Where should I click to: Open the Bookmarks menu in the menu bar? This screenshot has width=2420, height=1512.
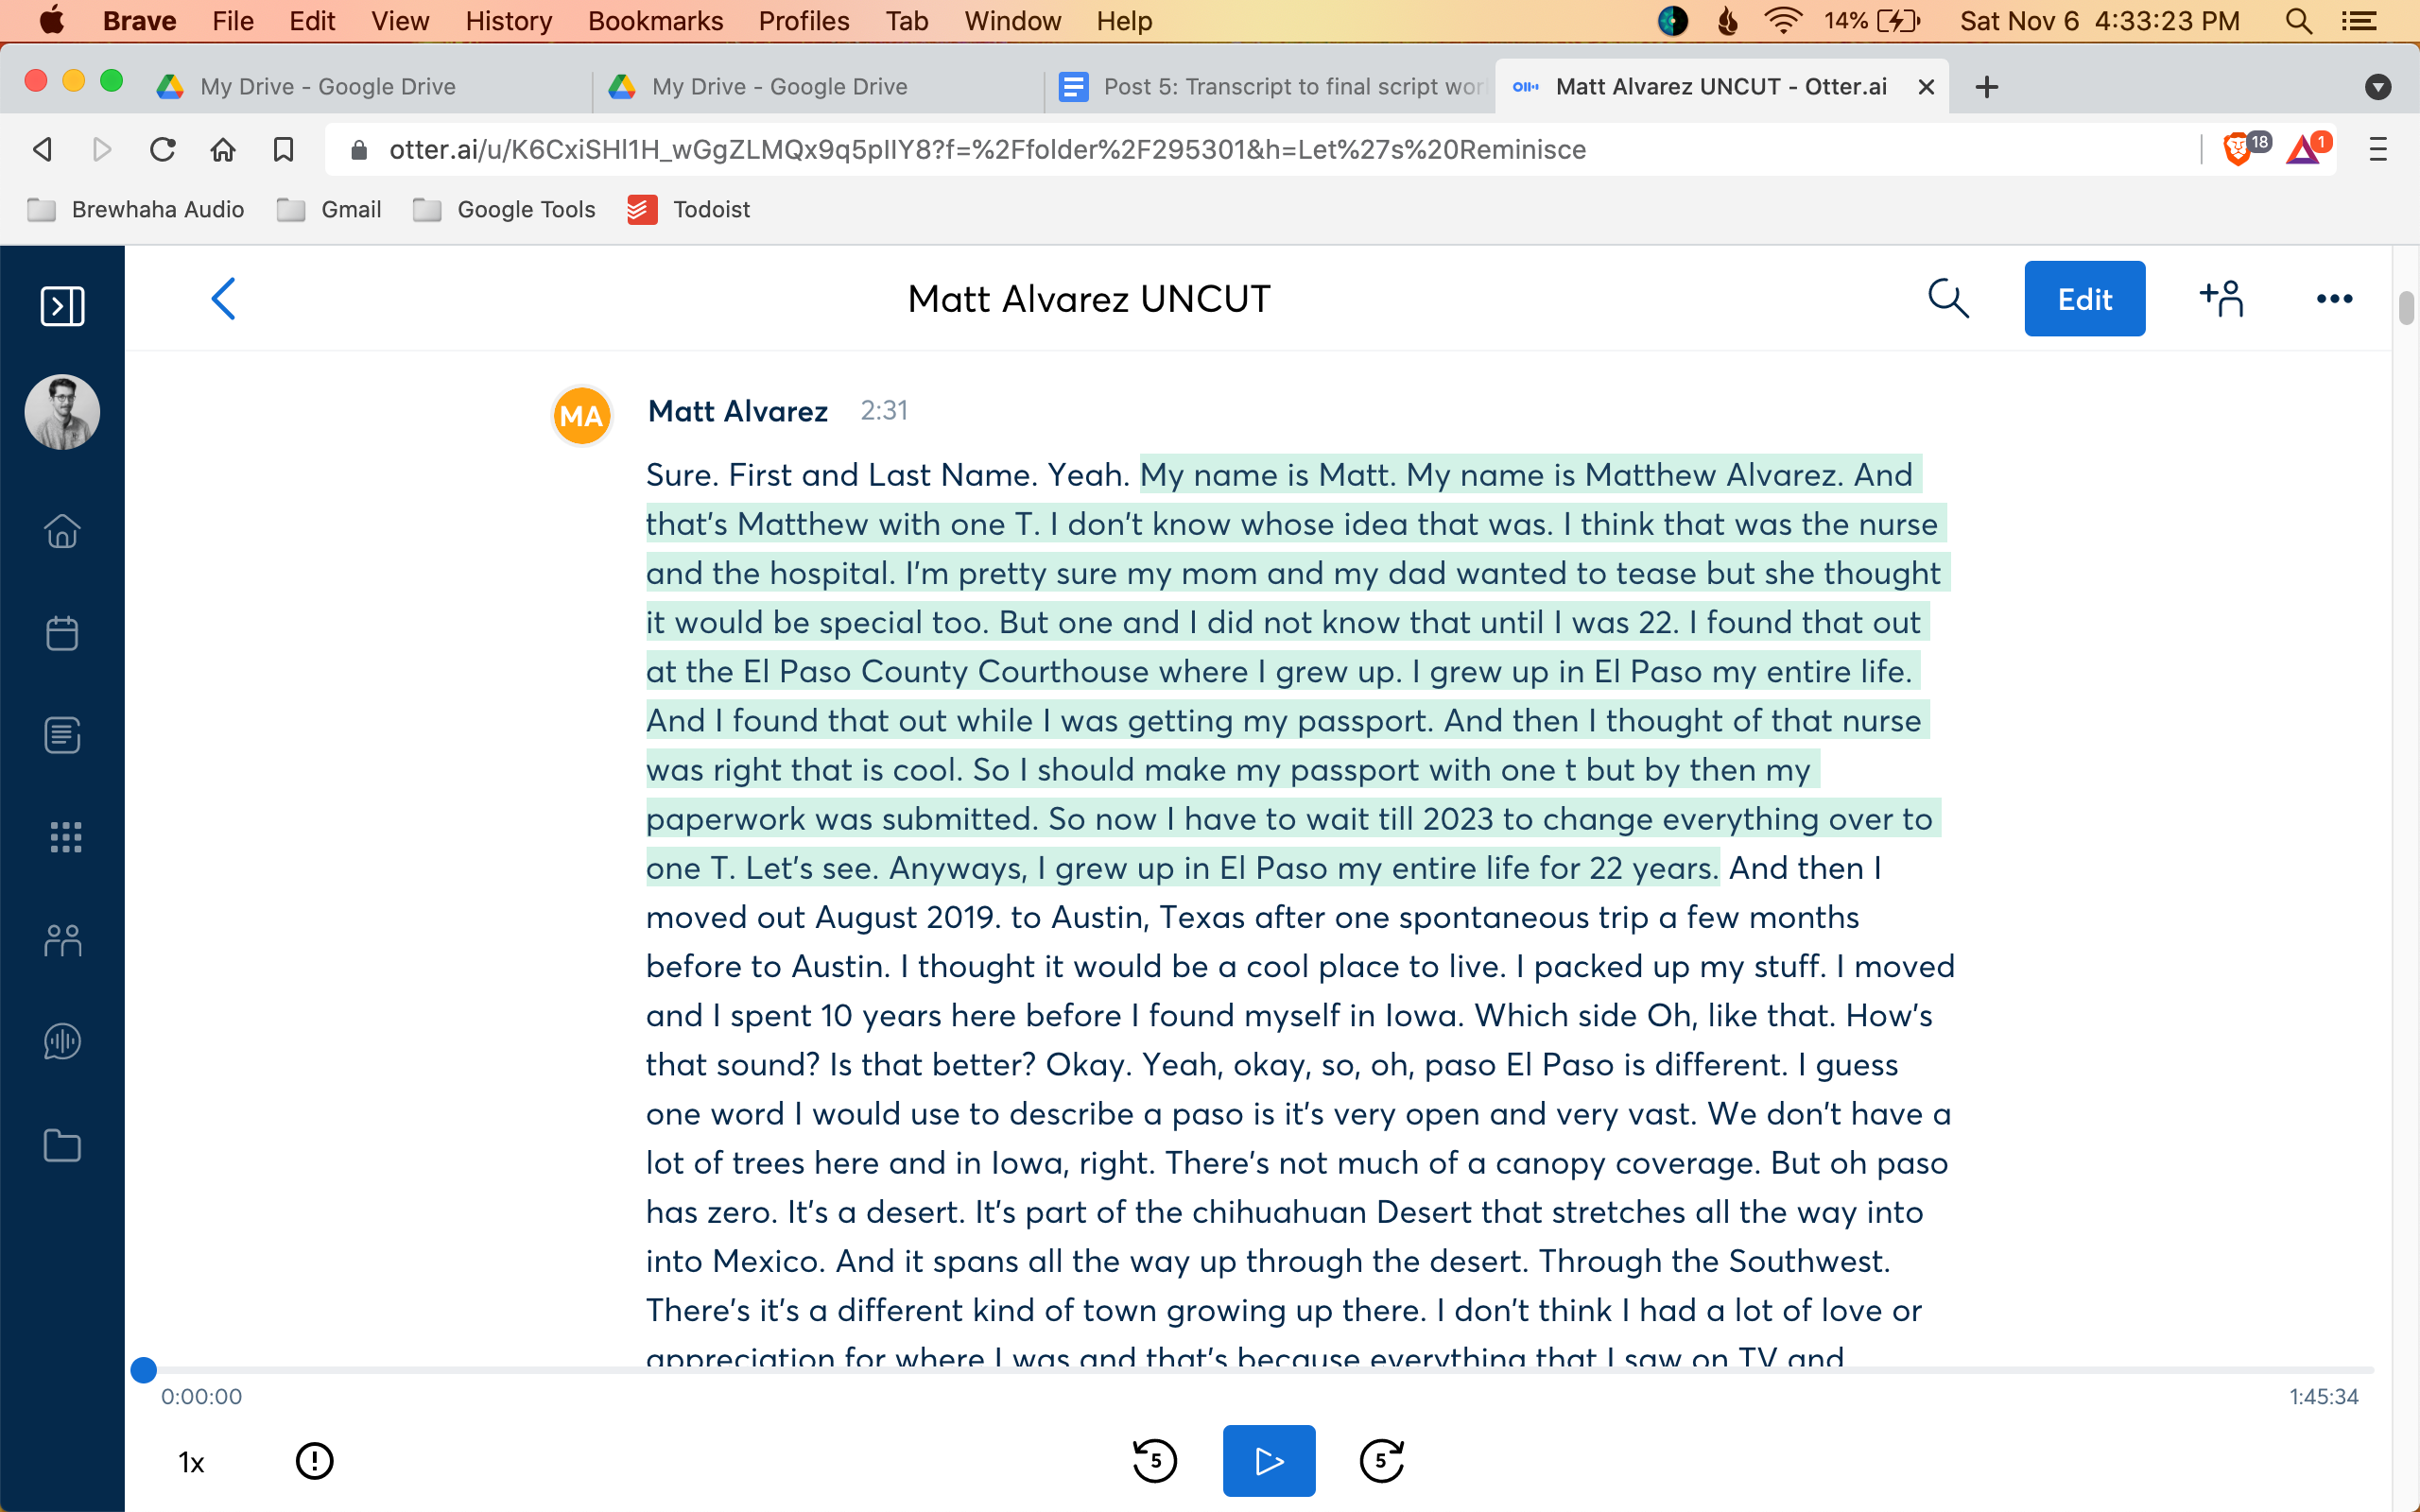655,21
